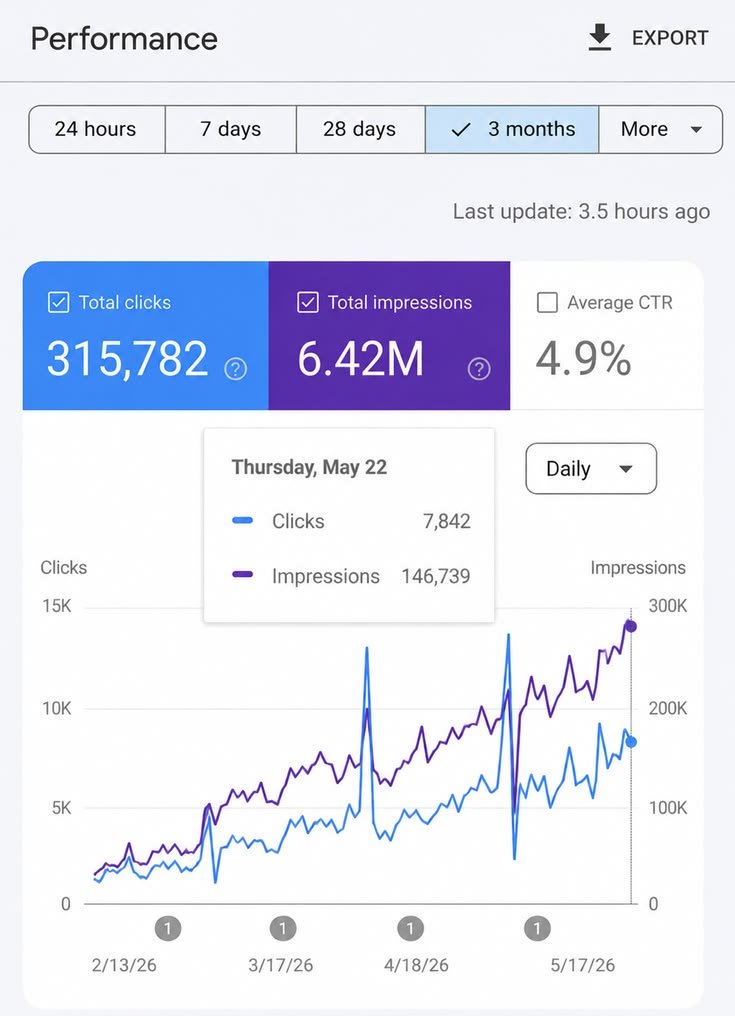735x1016 pixels.
Task: Uncheck the Total impressions checkbox
Action: coord(307,303)
